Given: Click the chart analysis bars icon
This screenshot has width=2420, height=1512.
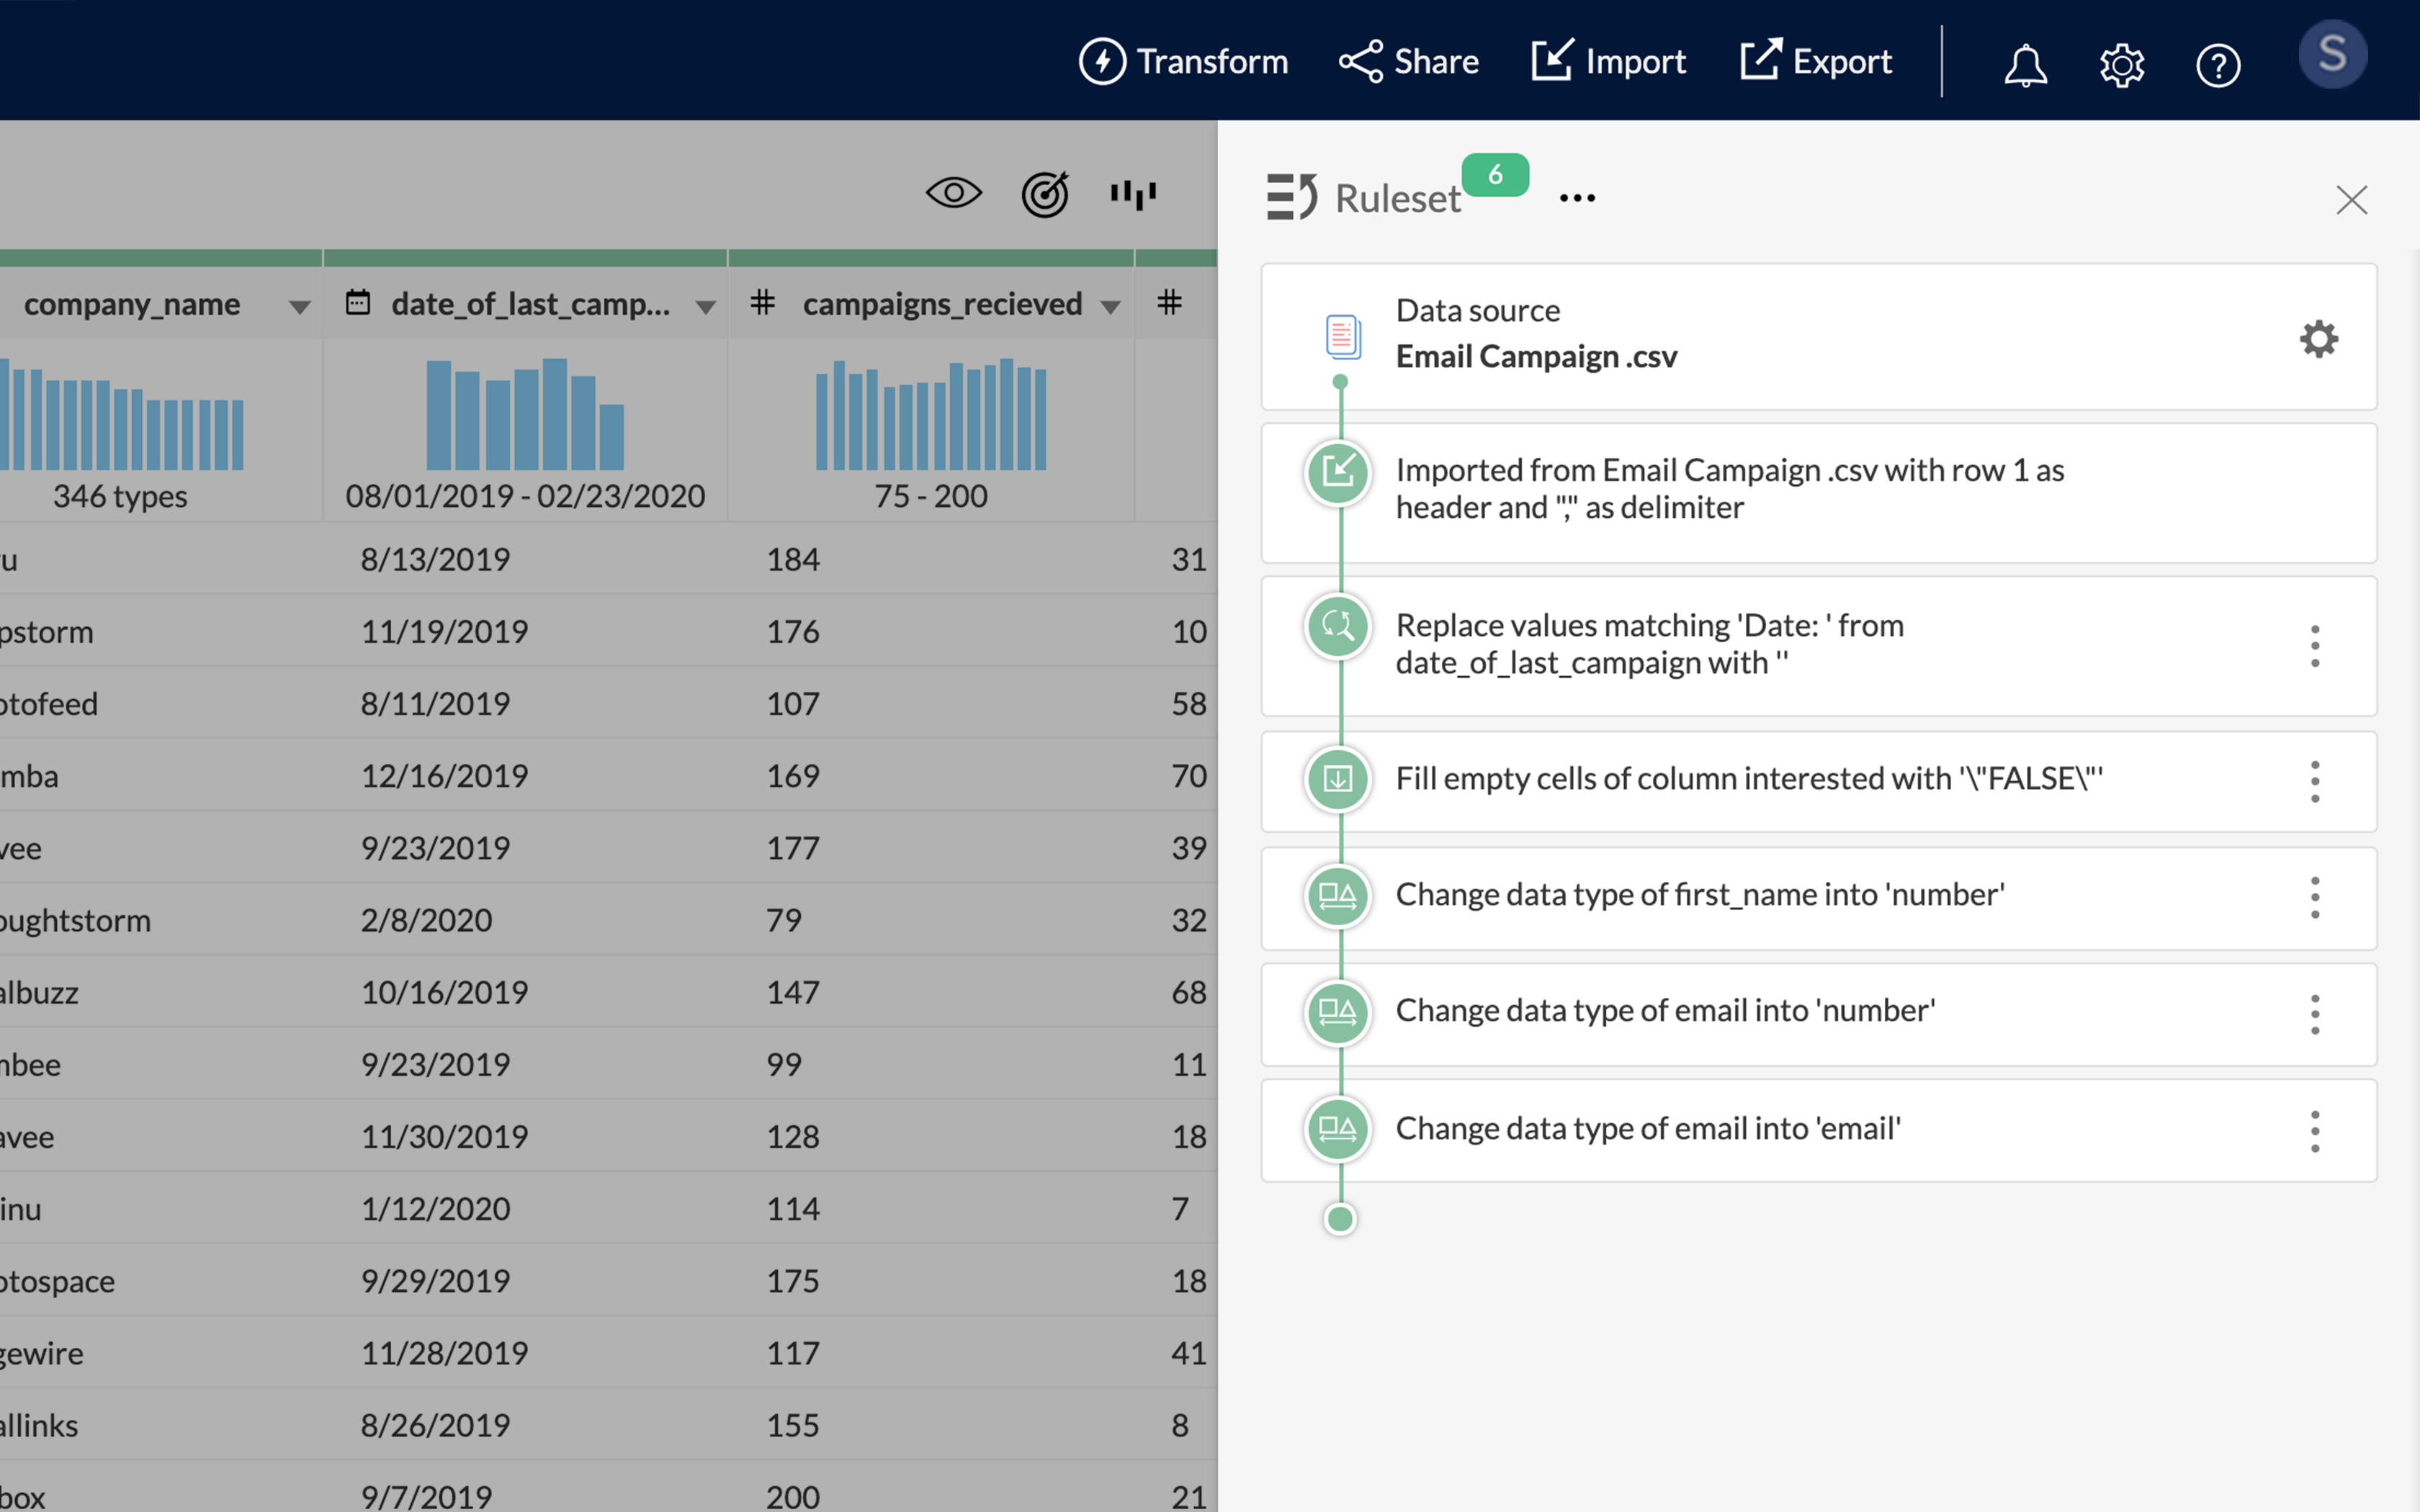Looking at the screenshot, I should 1133,194.
